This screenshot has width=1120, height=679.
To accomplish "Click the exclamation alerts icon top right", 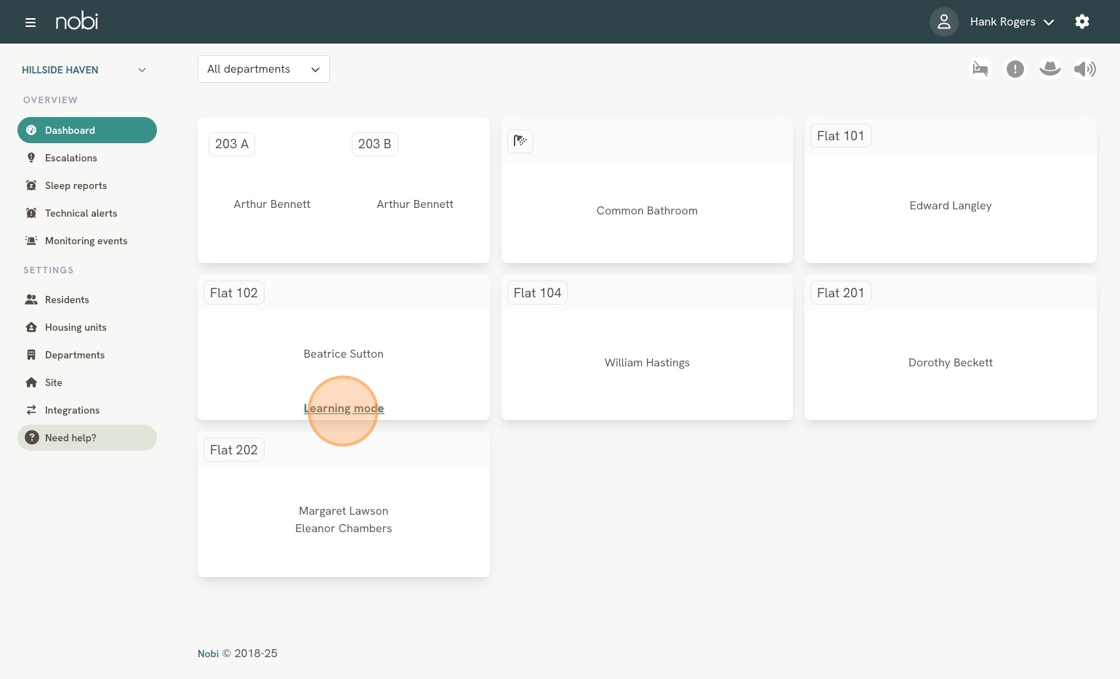I will point(1015,68).
